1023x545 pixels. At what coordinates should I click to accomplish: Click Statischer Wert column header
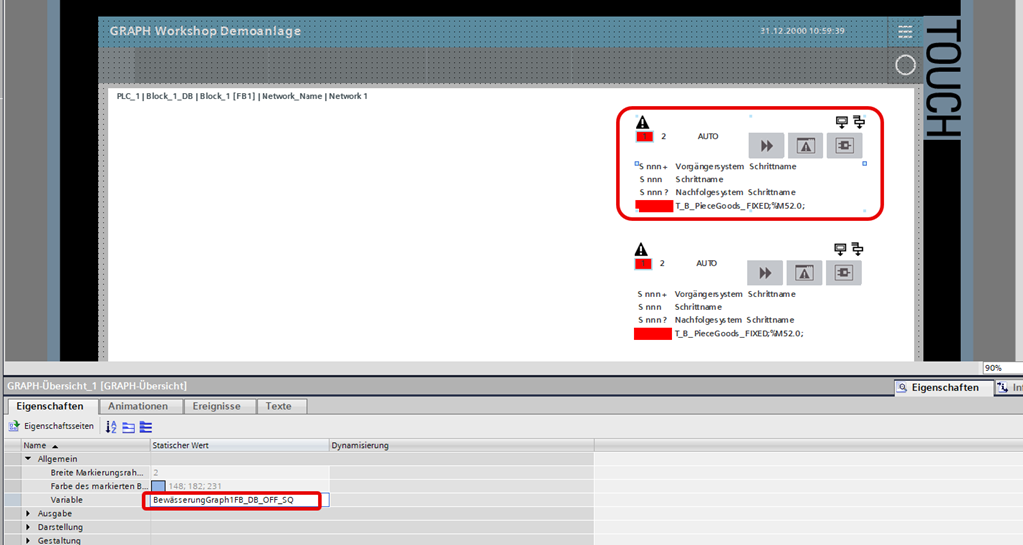coord(239,445)
